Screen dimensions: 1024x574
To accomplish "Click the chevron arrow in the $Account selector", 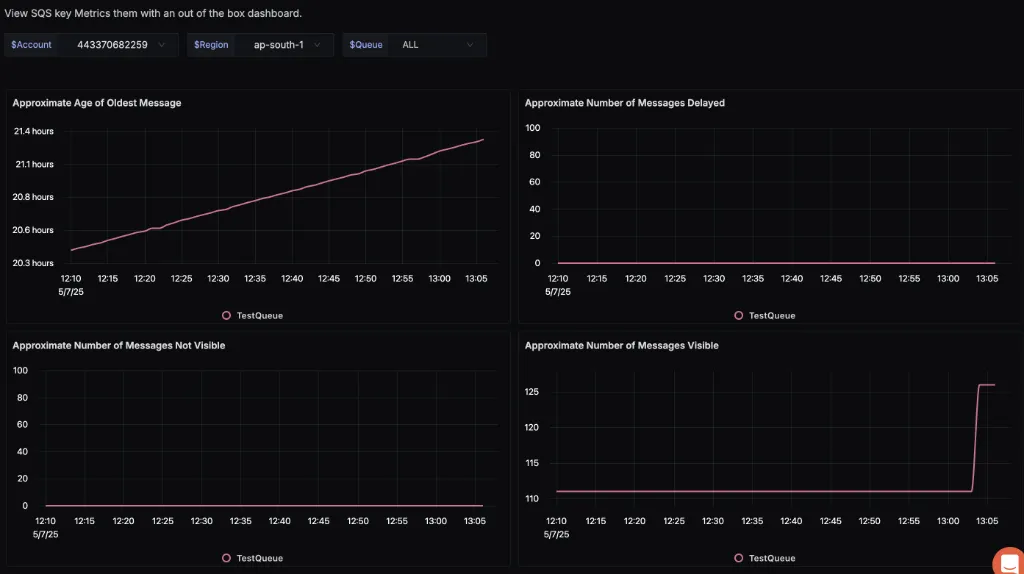I will coord(162,45).
